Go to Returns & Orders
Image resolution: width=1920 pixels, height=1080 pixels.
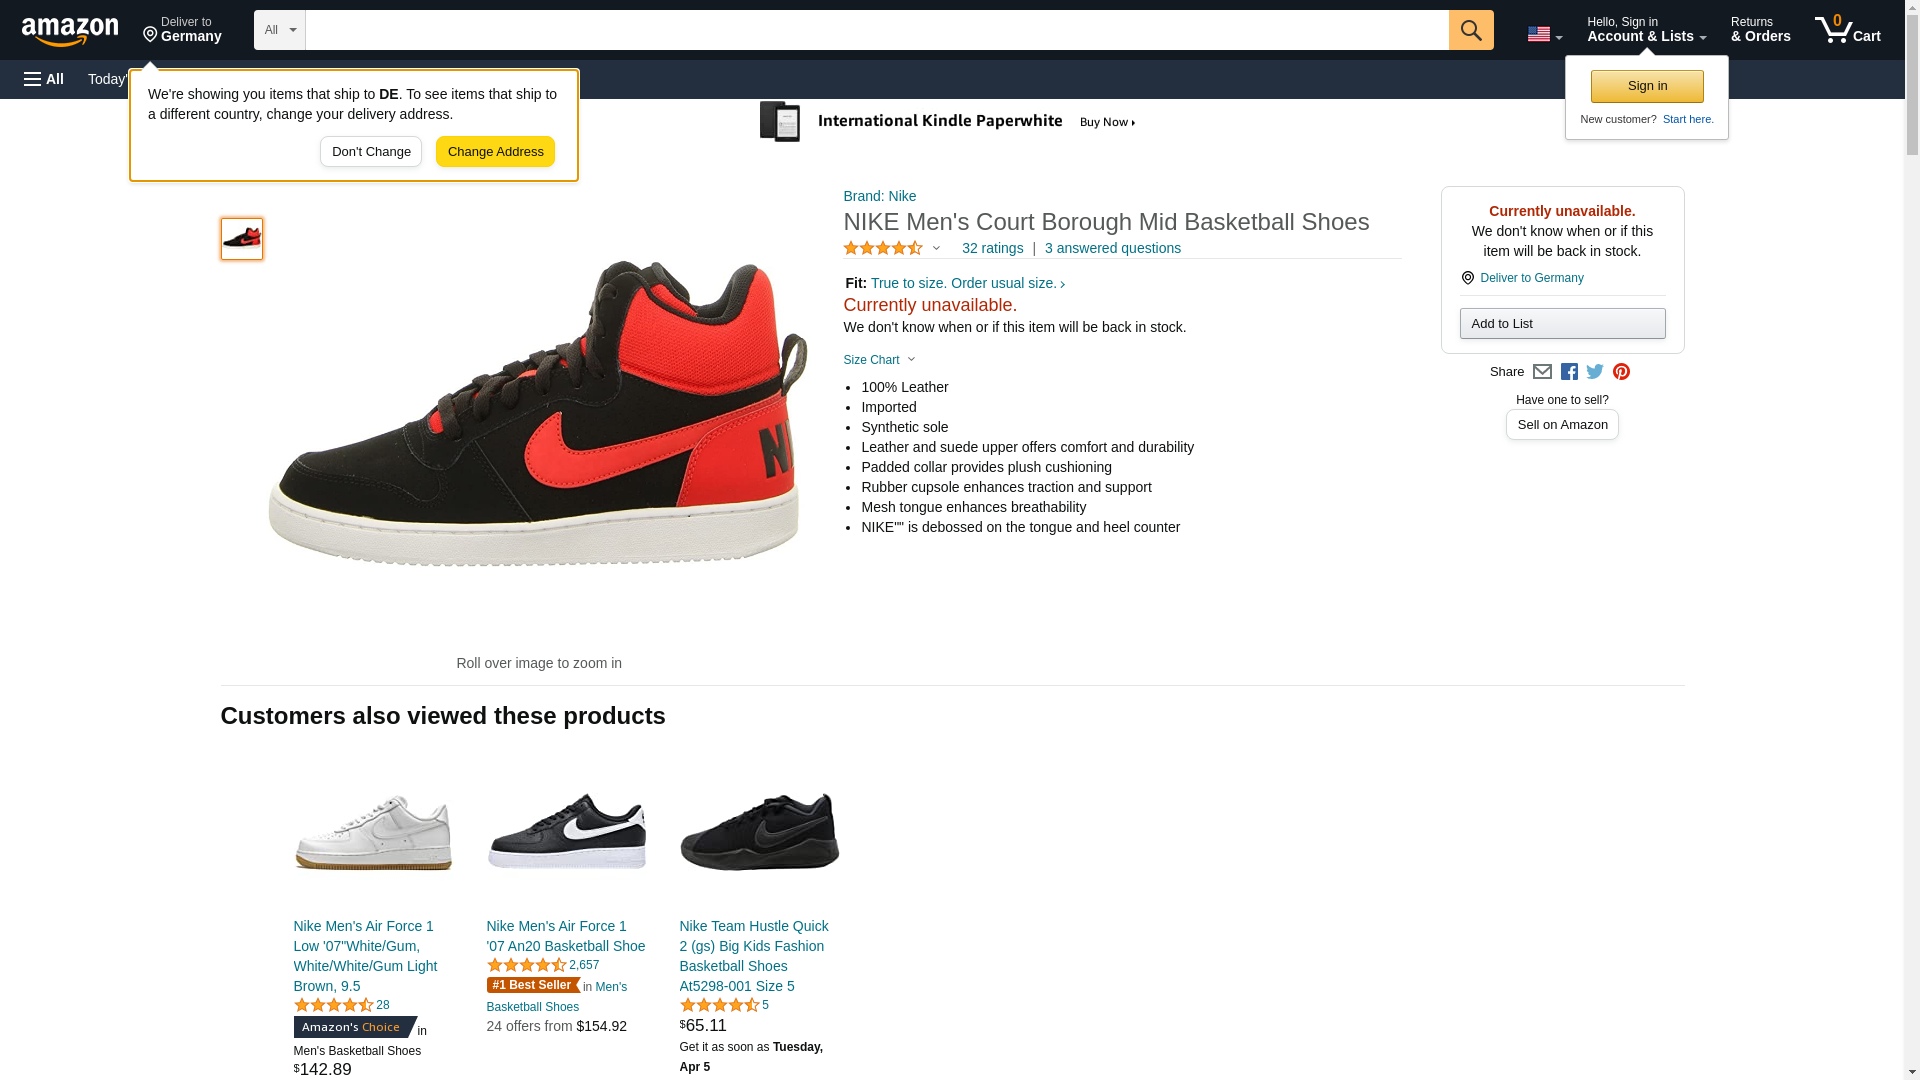coord(1760,30)
